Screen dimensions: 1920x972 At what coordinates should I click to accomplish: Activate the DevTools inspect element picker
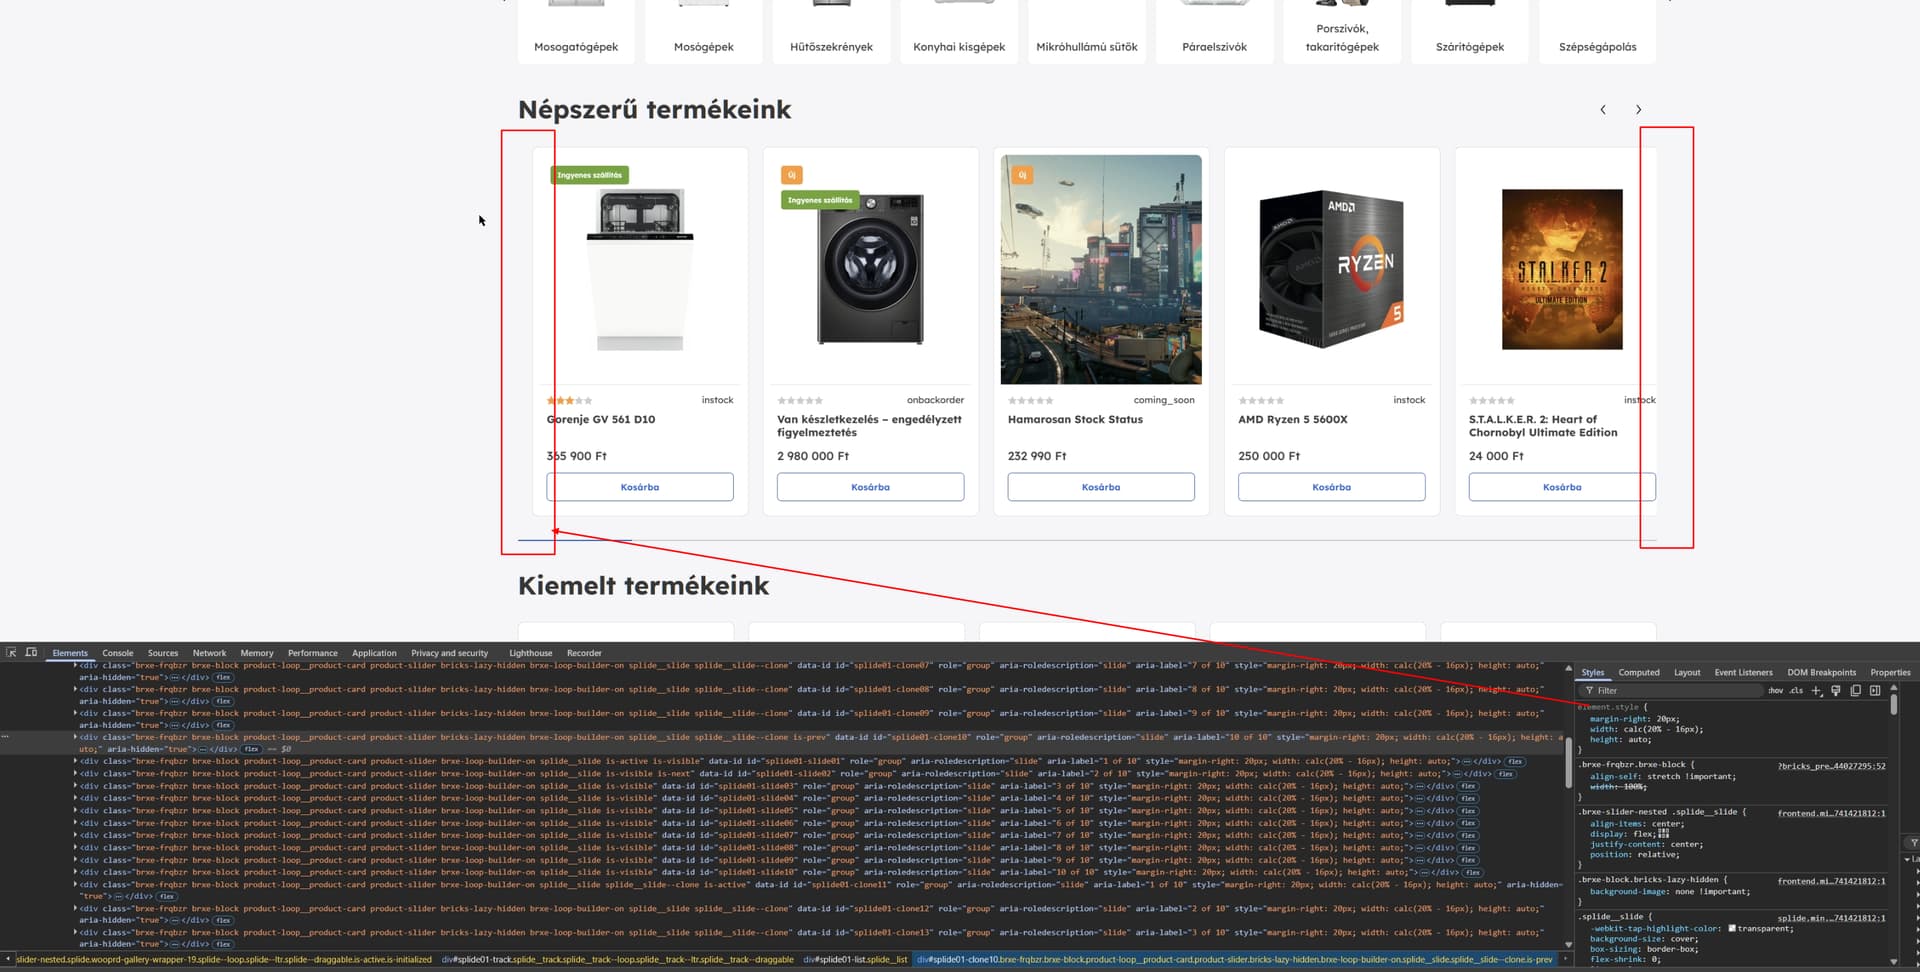pyautogui.click(x=11, y=652)
